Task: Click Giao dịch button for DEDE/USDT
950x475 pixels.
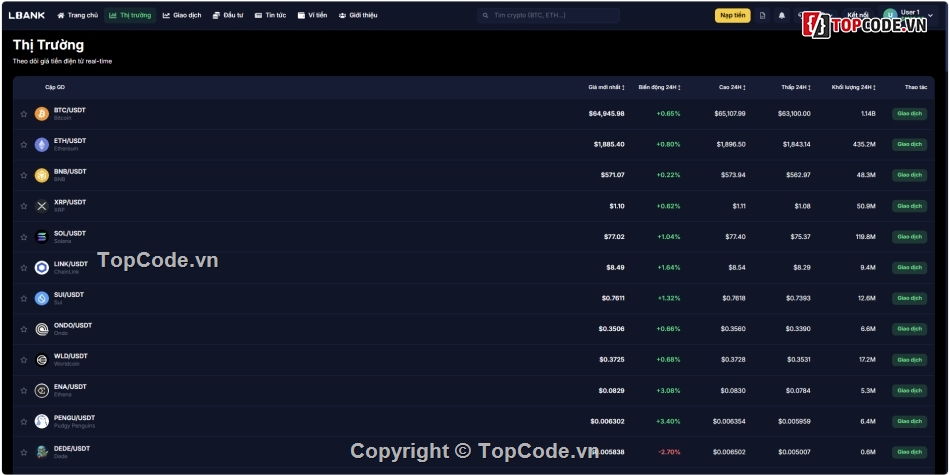Action: pyautogui.click(x=909, y=452)
